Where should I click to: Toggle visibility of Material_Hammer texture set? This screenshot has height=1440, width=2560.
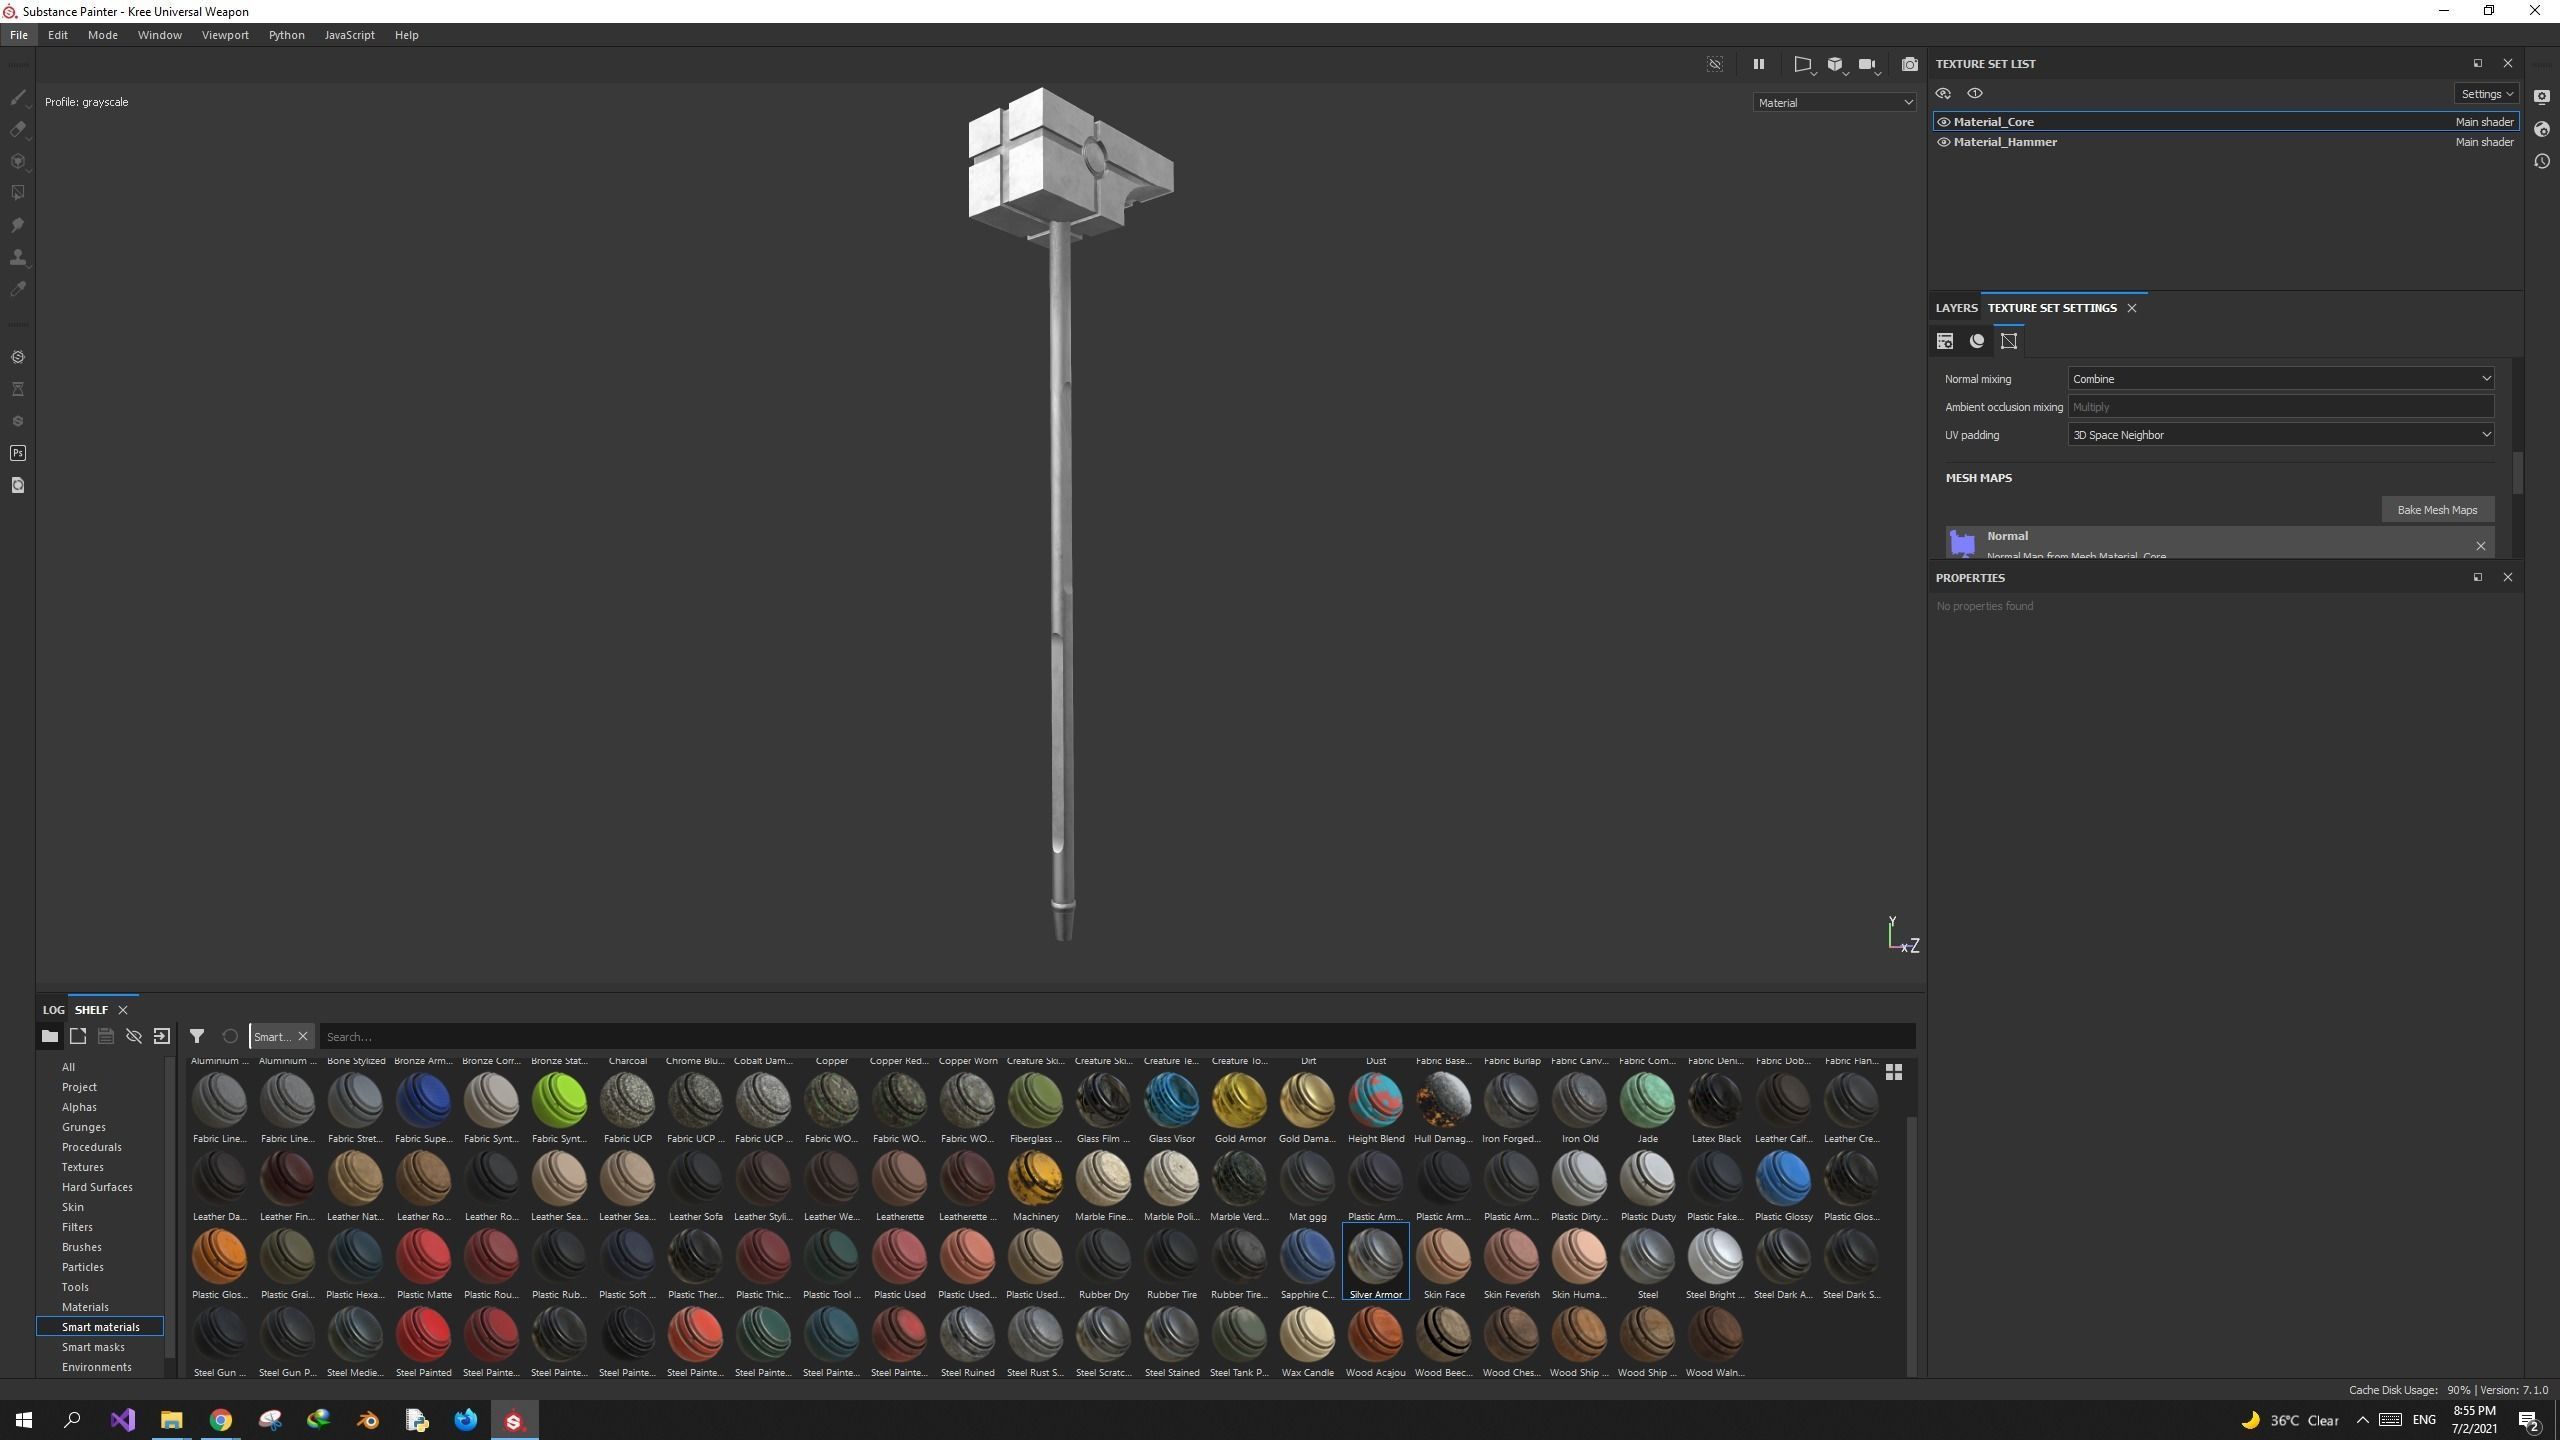1944,142
